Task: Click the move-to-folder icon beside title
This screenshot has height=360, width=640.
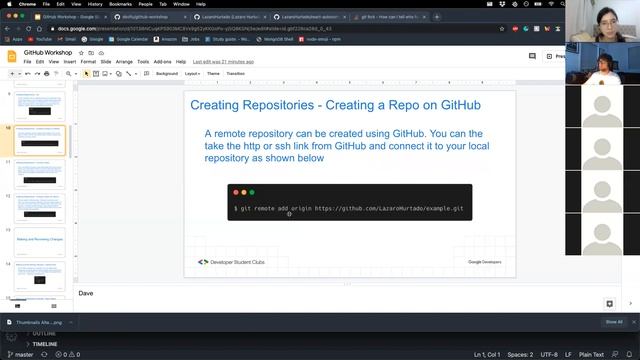Action: click(x=91, y=53)
